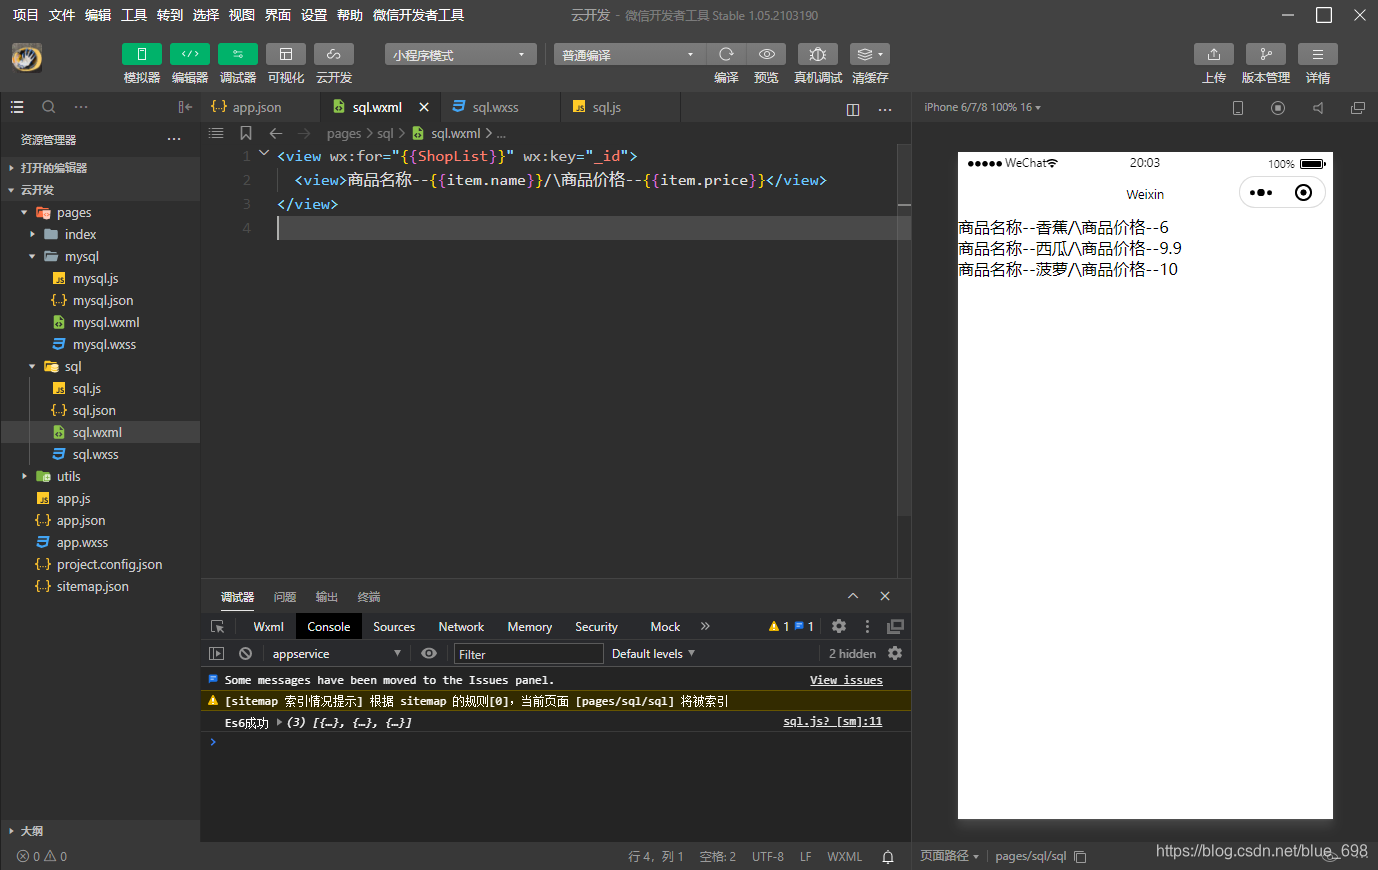This screenshot has width=1378, height=870.
Task: Open project.config.json file
Action: click(100, 564)
